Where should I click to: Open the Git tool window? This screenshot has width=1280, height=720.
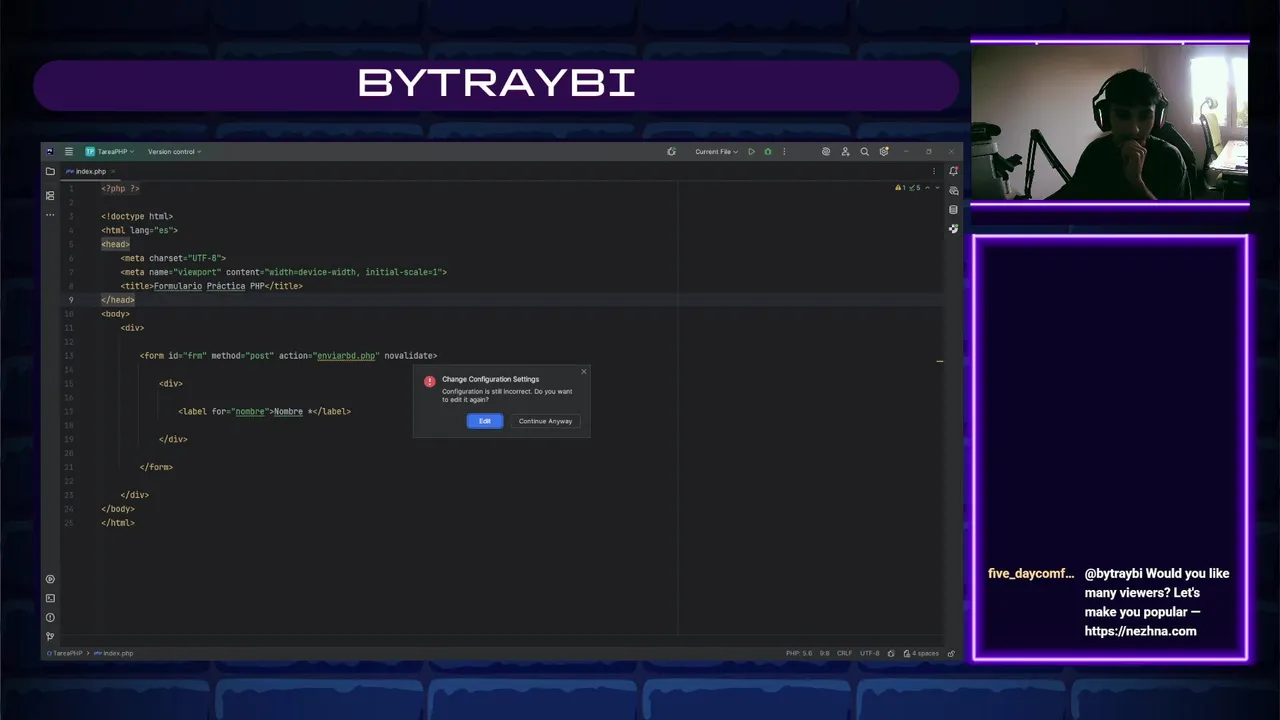pos(50,636)
